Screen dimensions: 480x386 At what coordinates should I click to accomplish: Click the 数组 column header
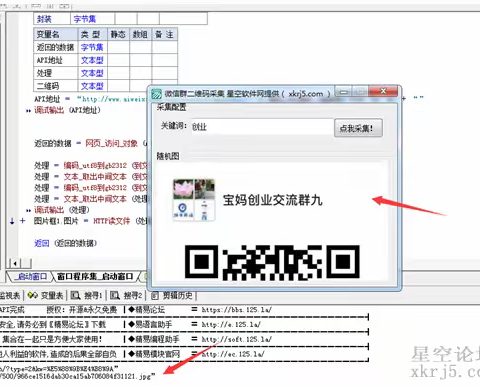pos(140,34)
